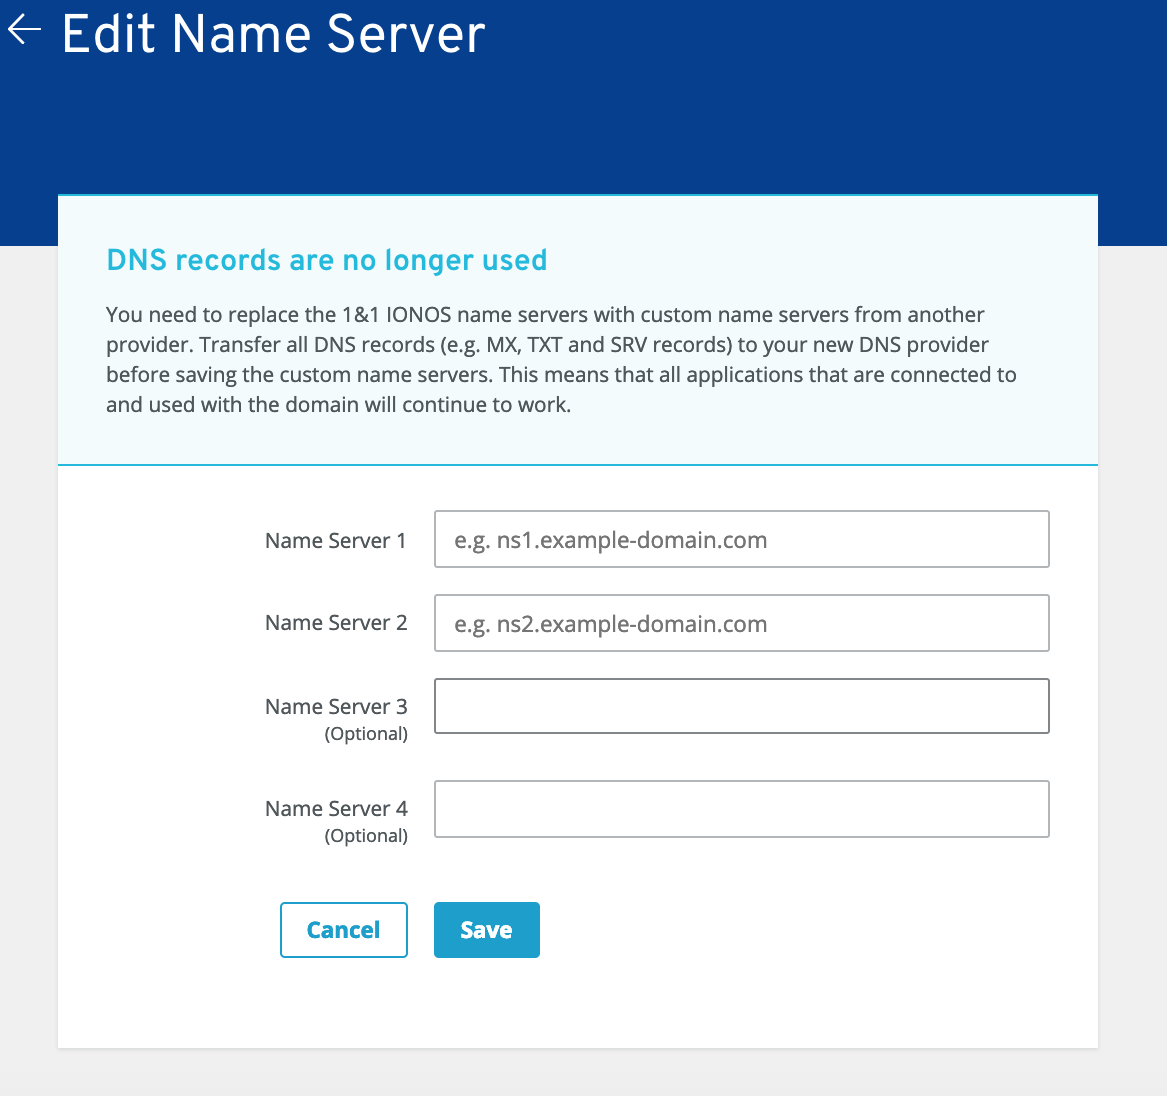Click the "e.g. ns1.example-domain.com" placeholder text
This screenshot has height=1096, width=1167.
click(610, 540)
